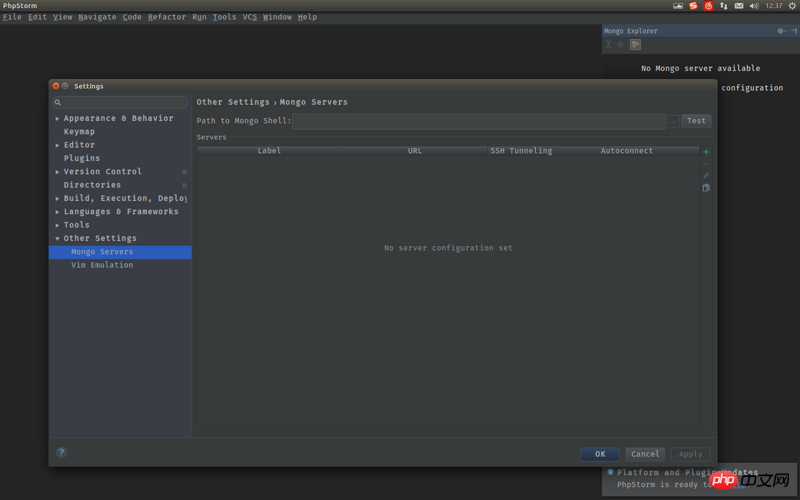Open Mongo server configuration from explorer toolbar
The height and width of the screenshot is (500, 800).
(x=635, y=45)
